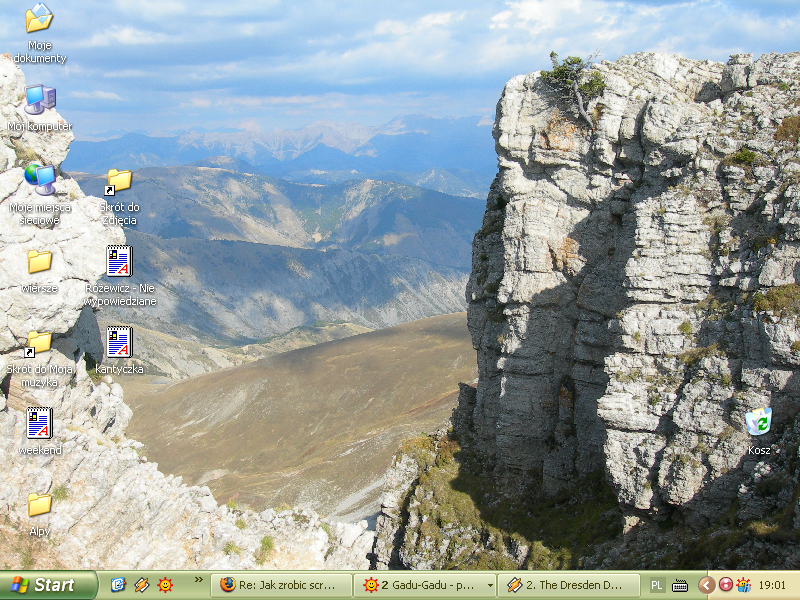Open the Różewicz document icon

pyautogui.click(x=119, y=261)
